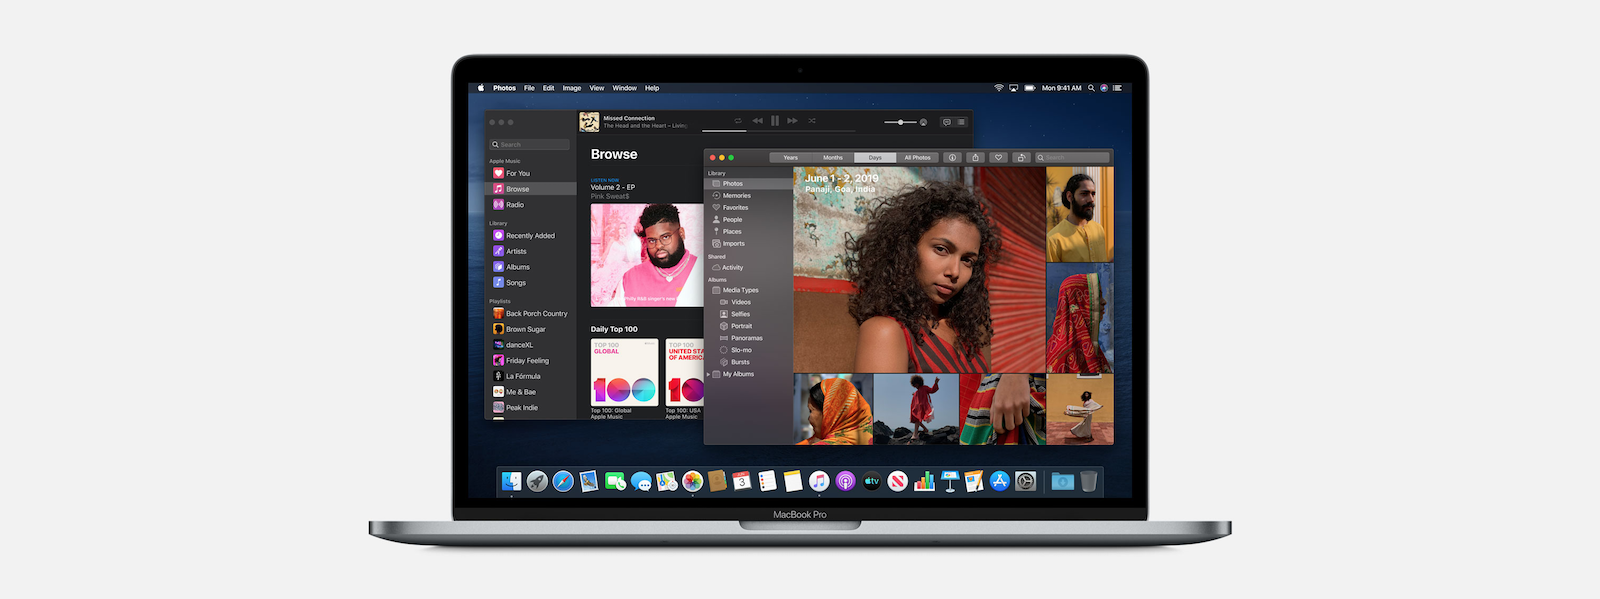
Task: Open the Back Porch Country playlist
Action: (530, 314)
